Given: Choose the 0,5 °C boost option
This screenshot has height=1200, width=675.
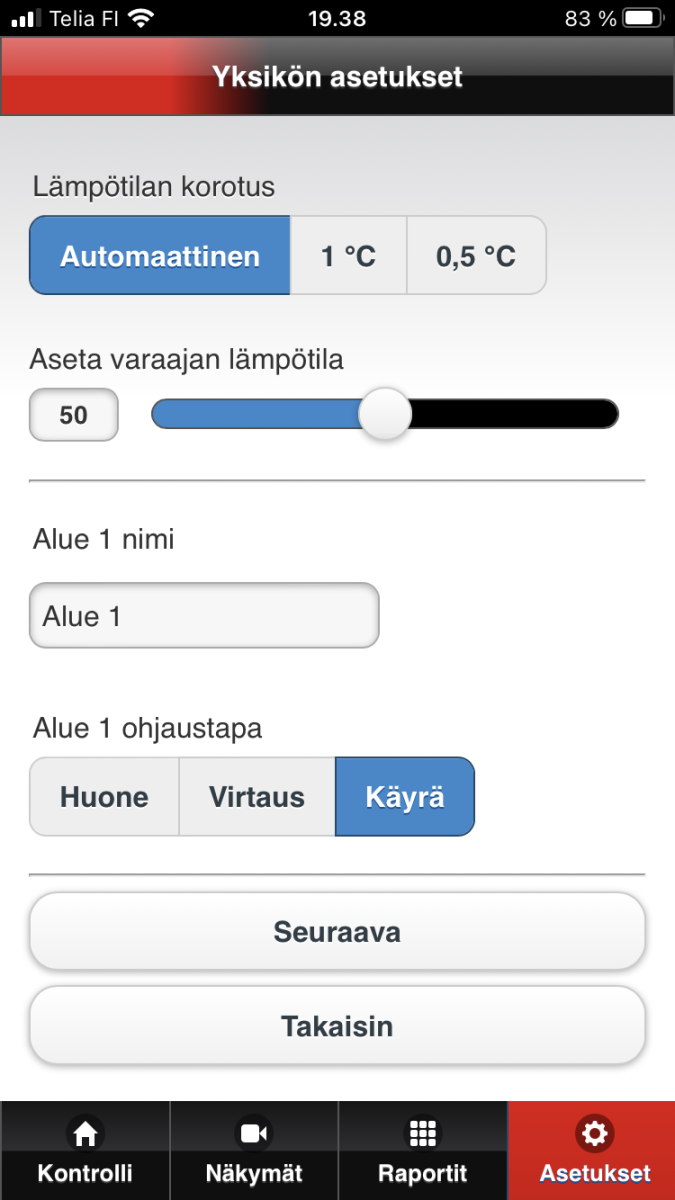Looking at the screenshot, I should (476, 256).
